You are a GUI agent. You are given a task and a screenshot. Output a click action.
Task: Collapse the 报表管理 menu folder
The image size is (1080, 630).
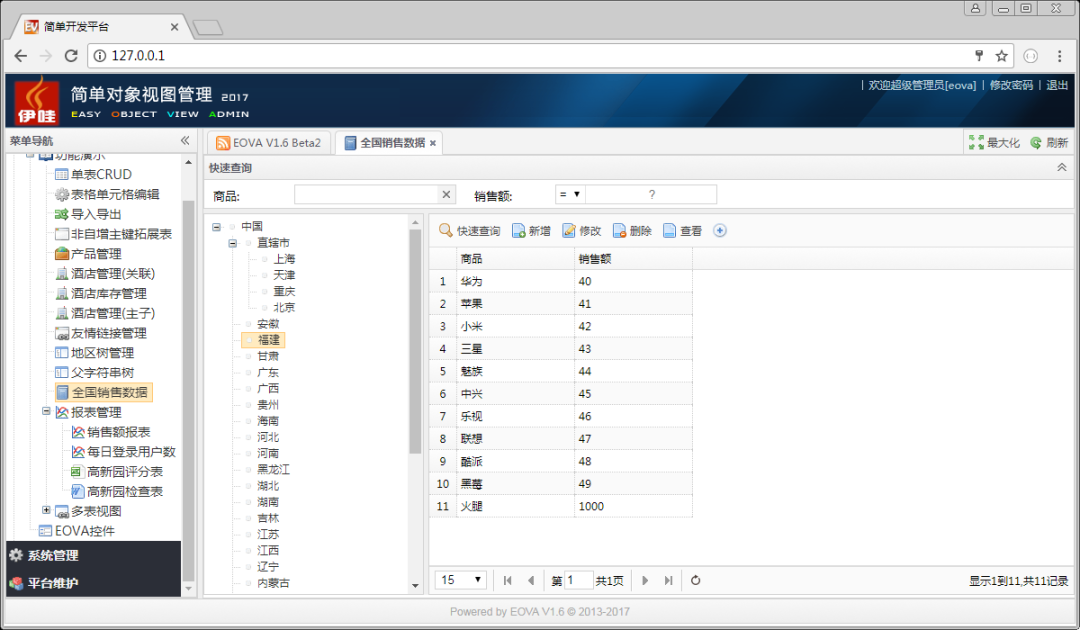46,411
